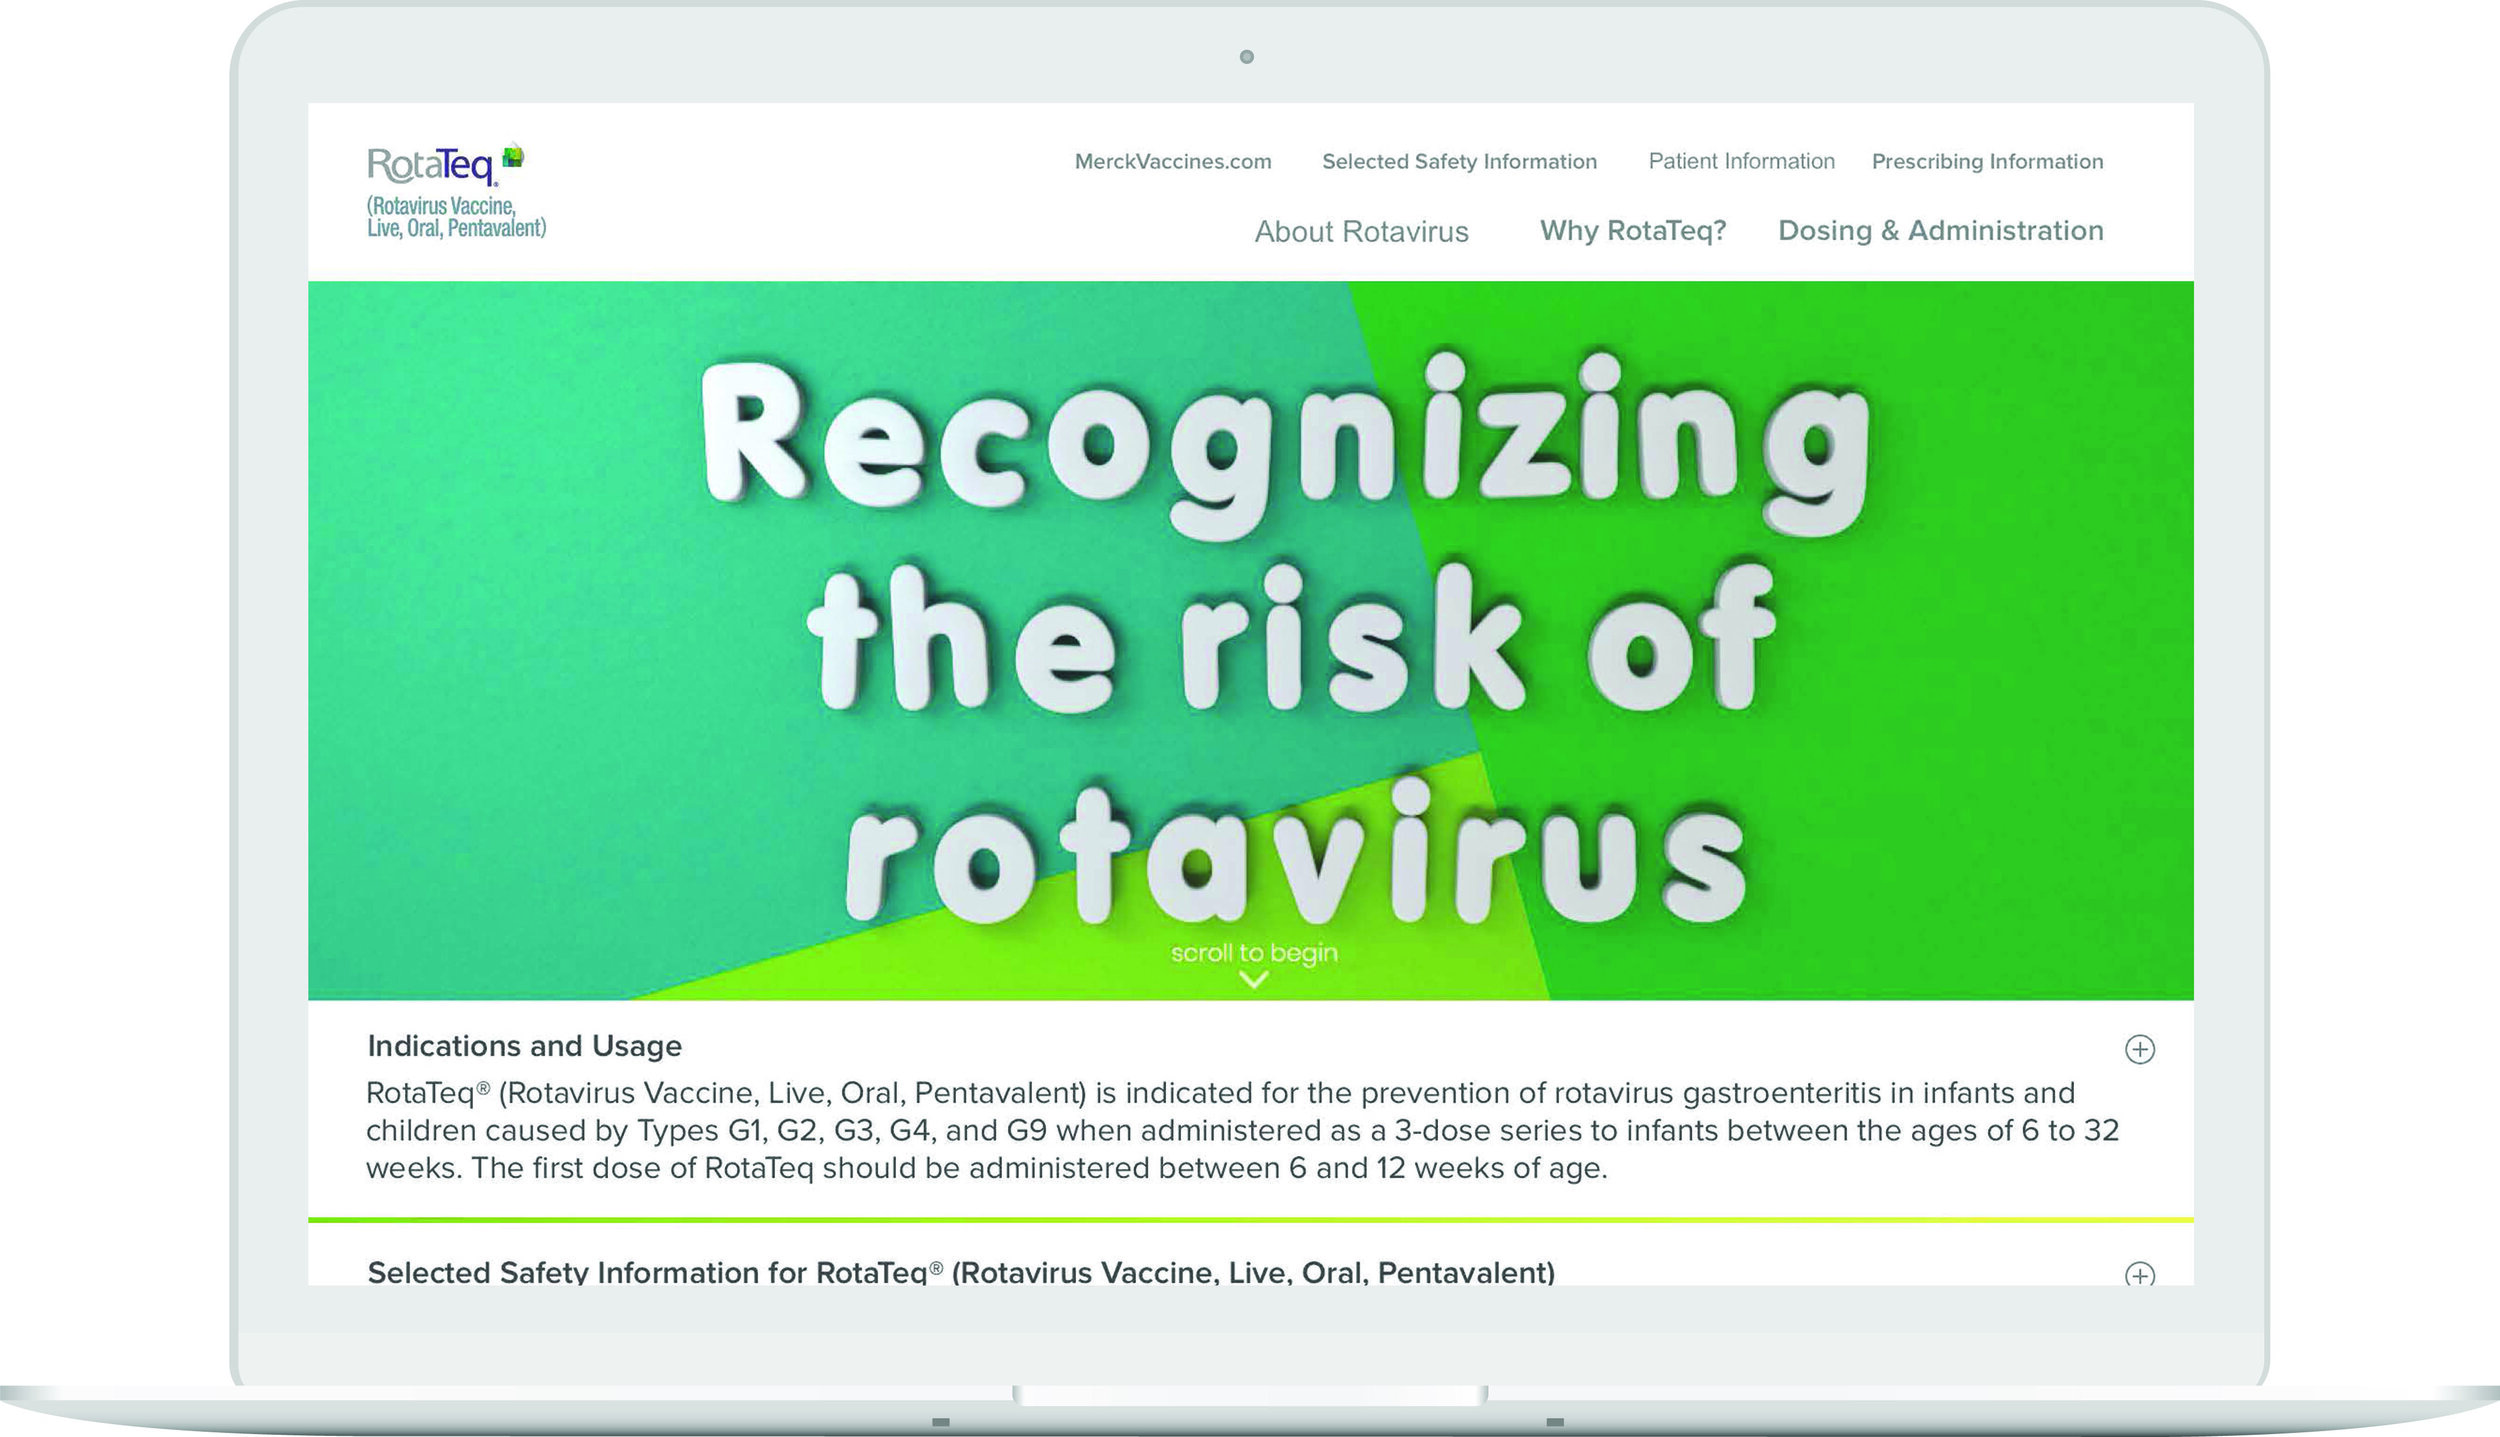Viewport: 2500px width, 1437px height.
Task: Go to Why RotaTeq? menu
Action: [1633, 231]
